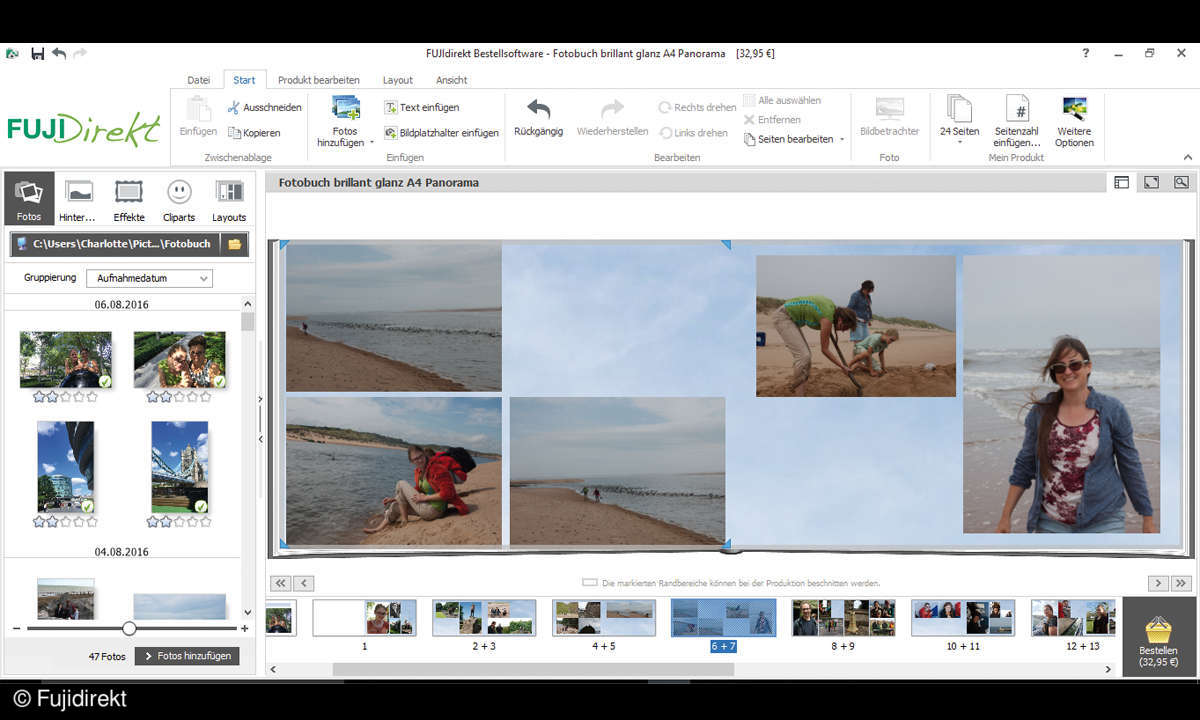Show the Fotos panel

[x=29, y=198]
